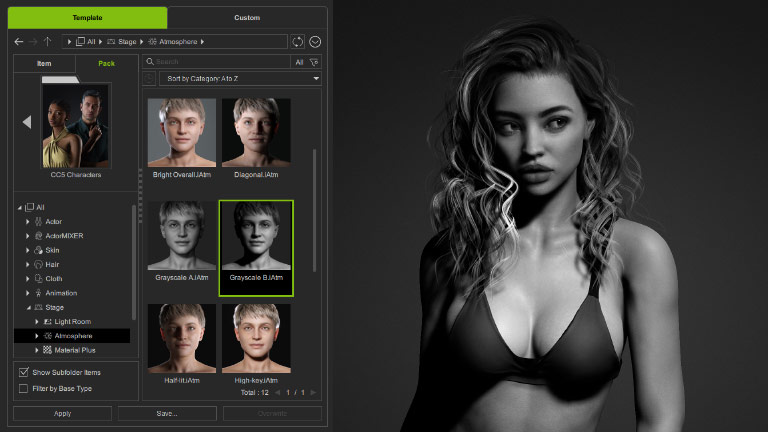Switch to the Custom tab
Viewport: 768px width, 432px height.
(247, 18)
